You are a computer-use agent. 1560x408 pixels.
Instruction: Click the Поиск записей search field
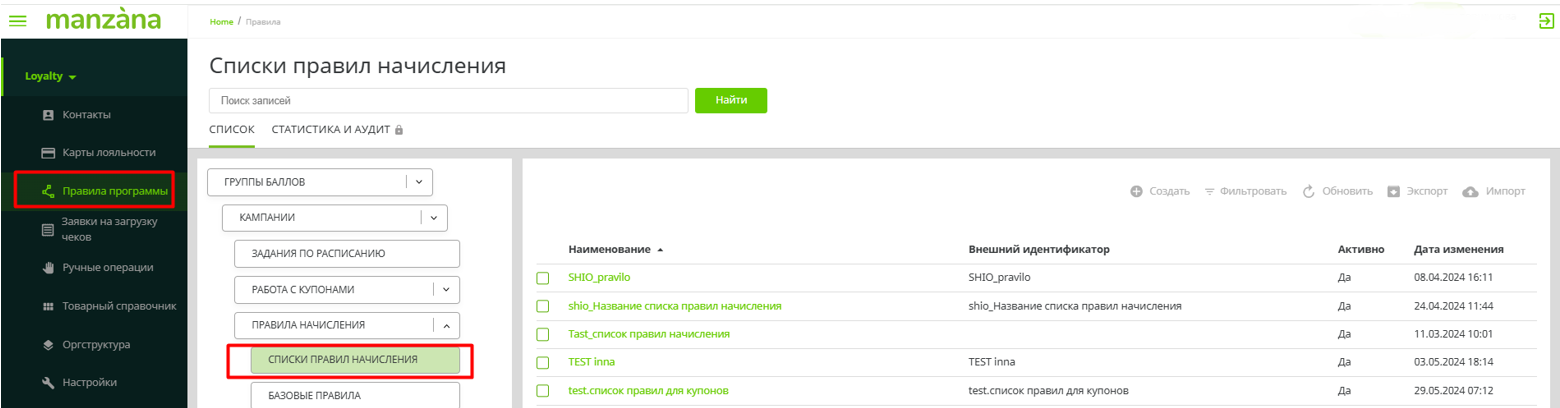(448, 100)
